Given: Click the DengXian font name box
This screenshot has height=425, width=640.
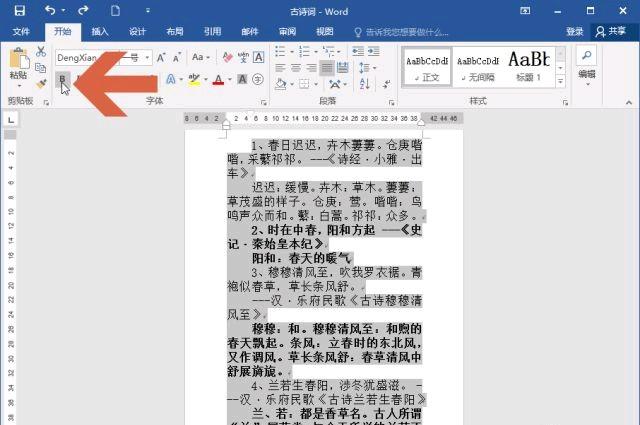Looking at the screenshot, I should pos(86,58).
